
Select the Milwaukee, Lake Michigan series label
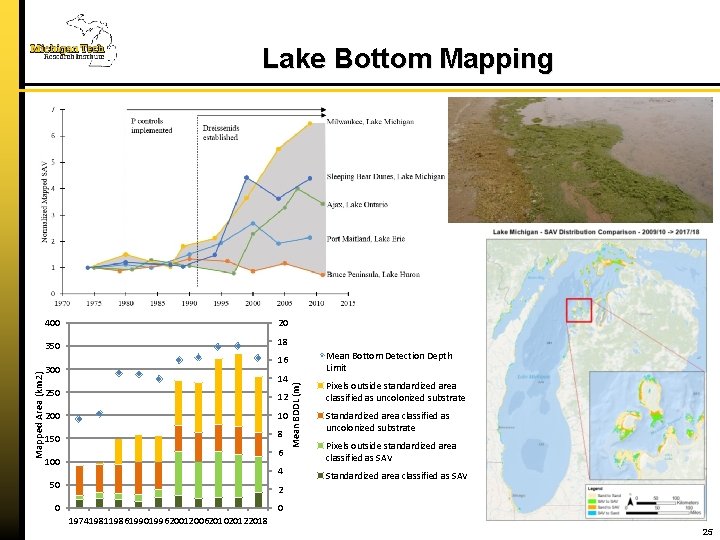coord(370,122)
